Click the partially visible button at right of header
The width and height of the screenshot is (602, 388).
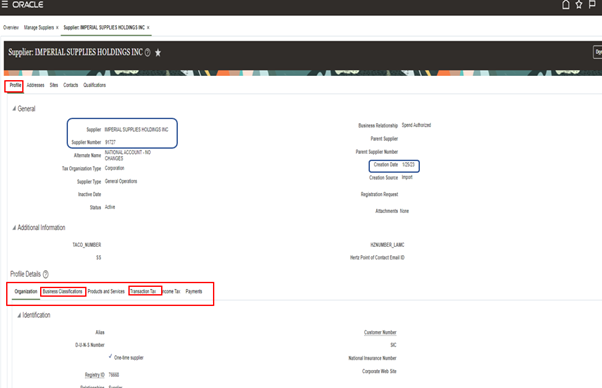click(598, 52)
